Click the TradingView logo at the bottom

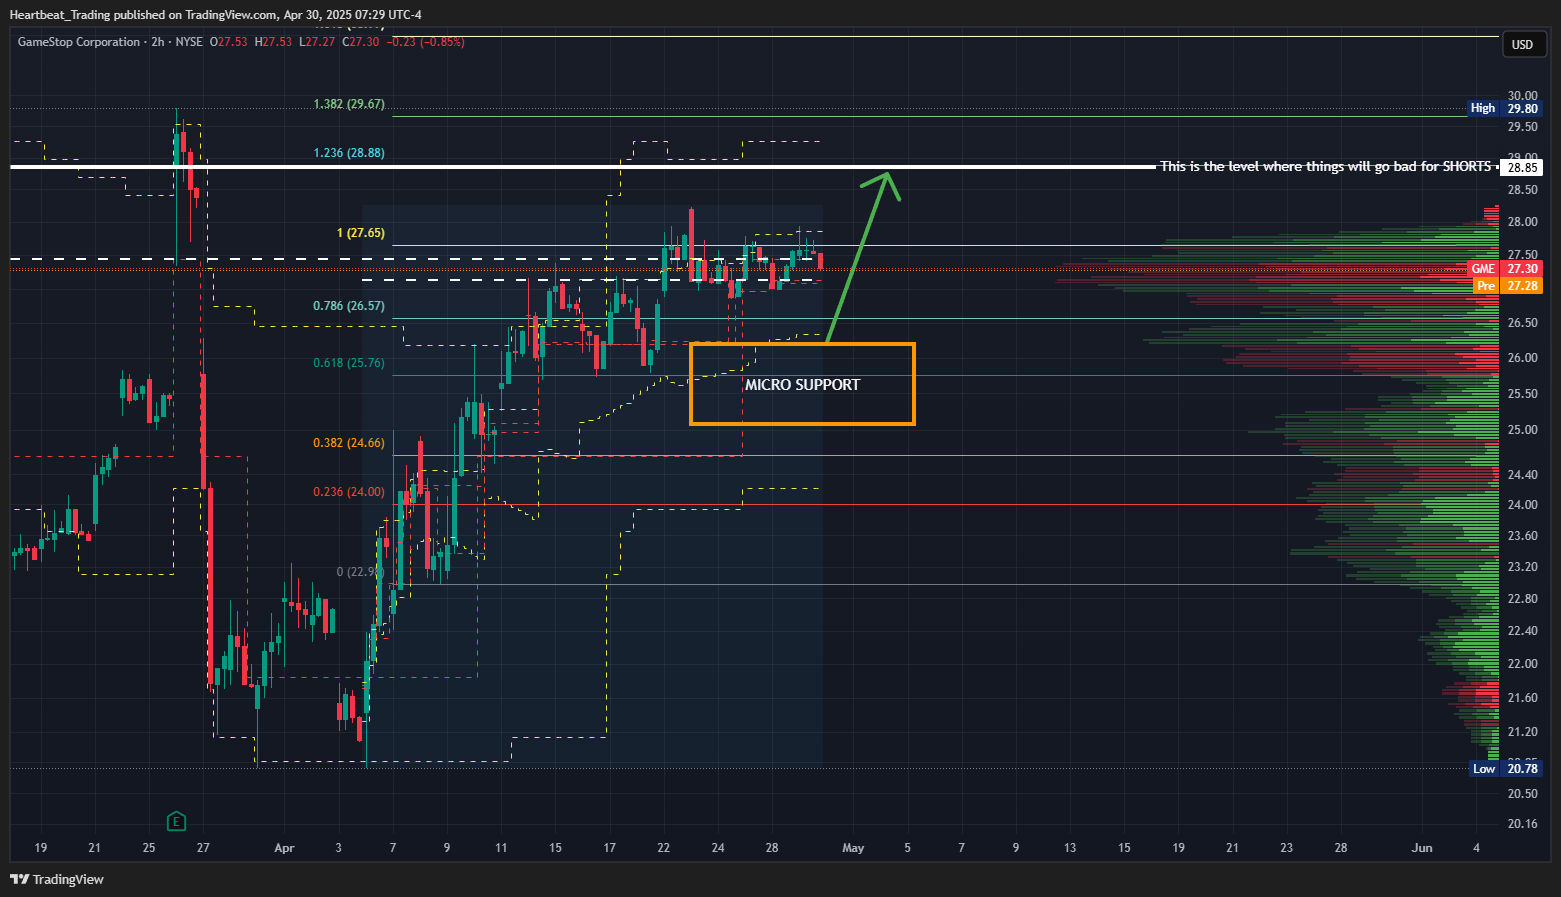tap(57, 879)
